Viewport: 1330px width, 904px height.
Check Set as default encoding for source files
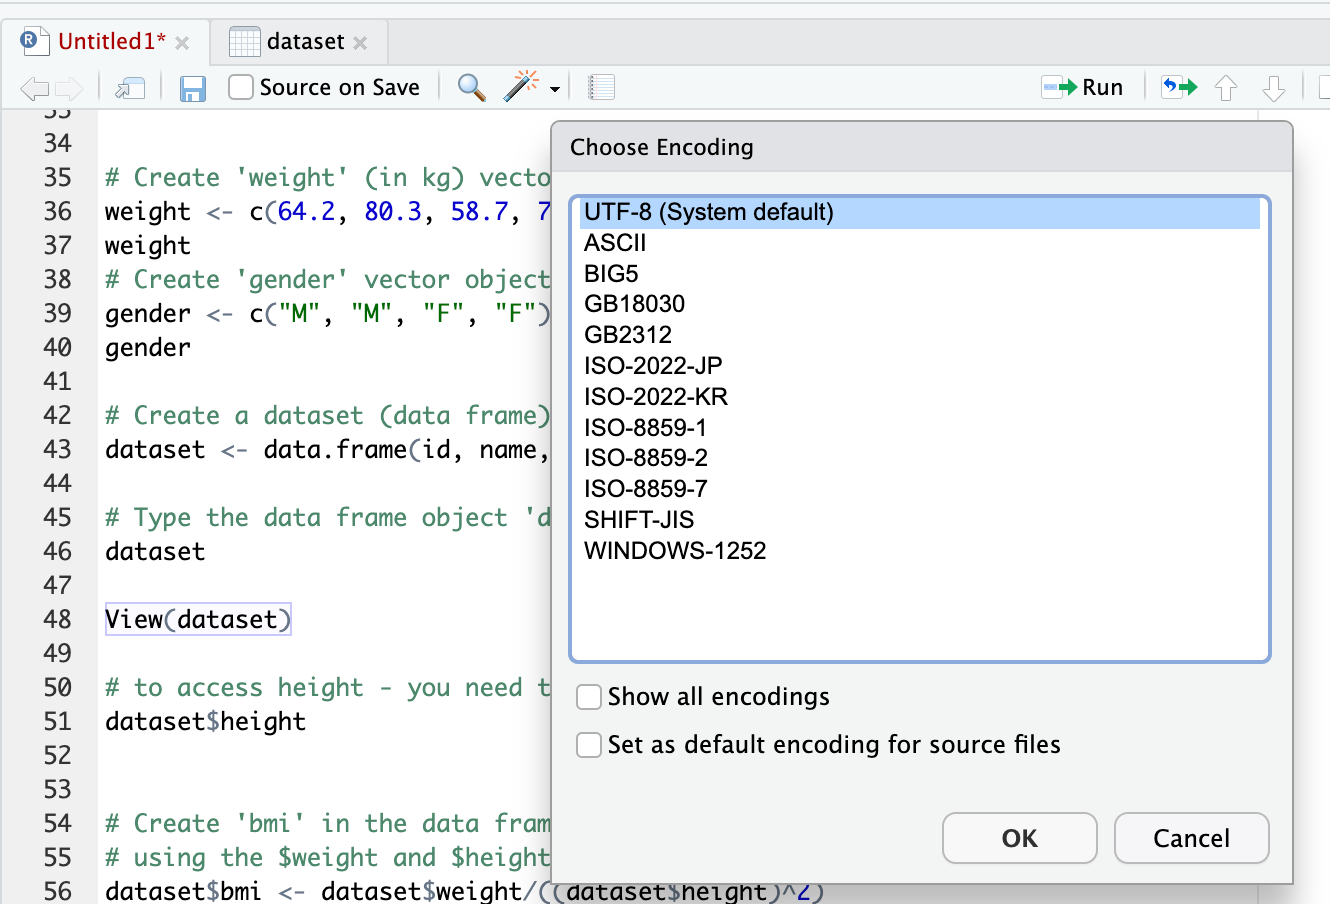[589, 745]
